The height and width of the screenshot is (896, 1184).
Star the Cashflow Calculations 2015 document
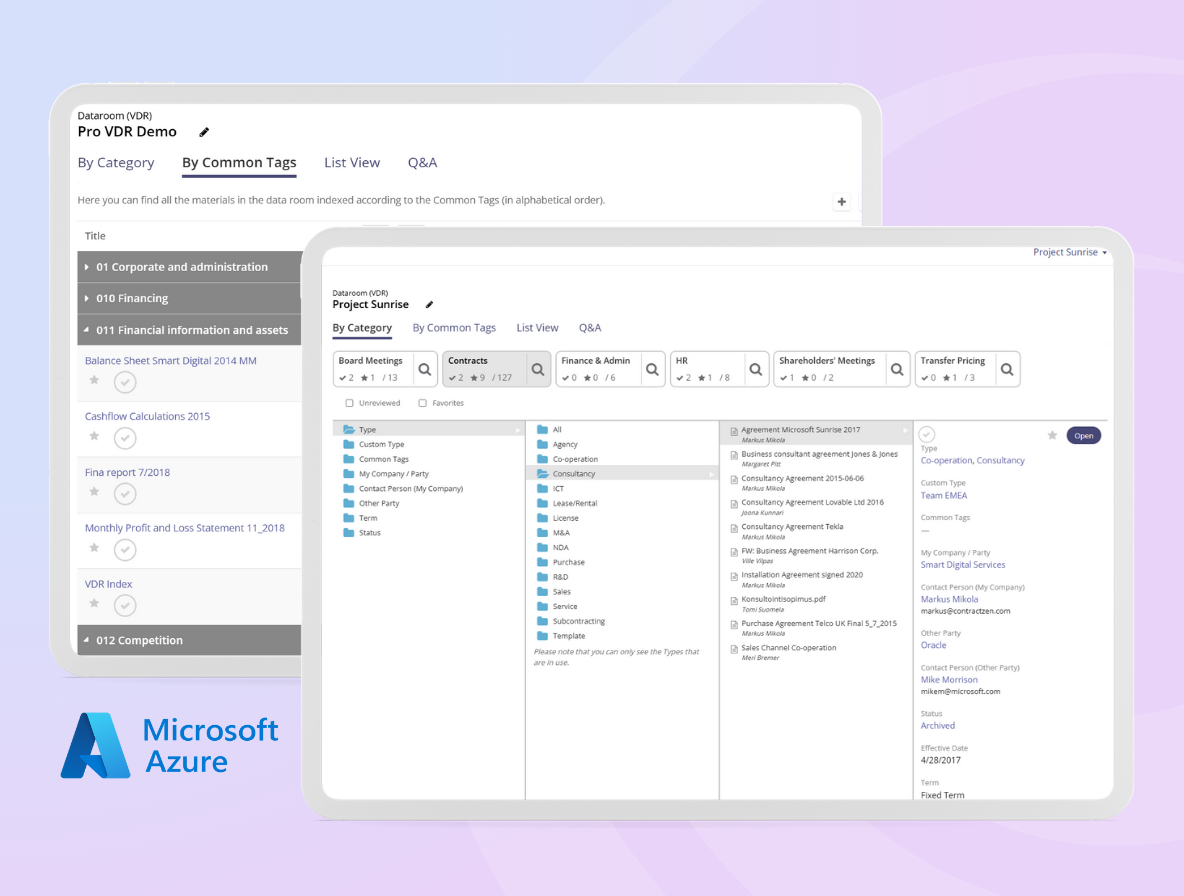click(x=94, y=436)
